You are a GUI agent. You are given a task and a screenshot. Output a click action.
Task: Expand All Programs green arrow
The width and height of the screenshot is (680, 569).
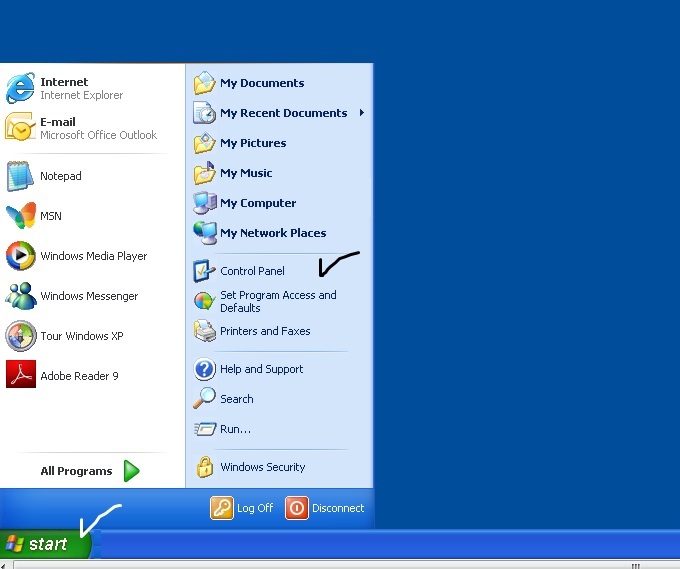tap(131, 471)
